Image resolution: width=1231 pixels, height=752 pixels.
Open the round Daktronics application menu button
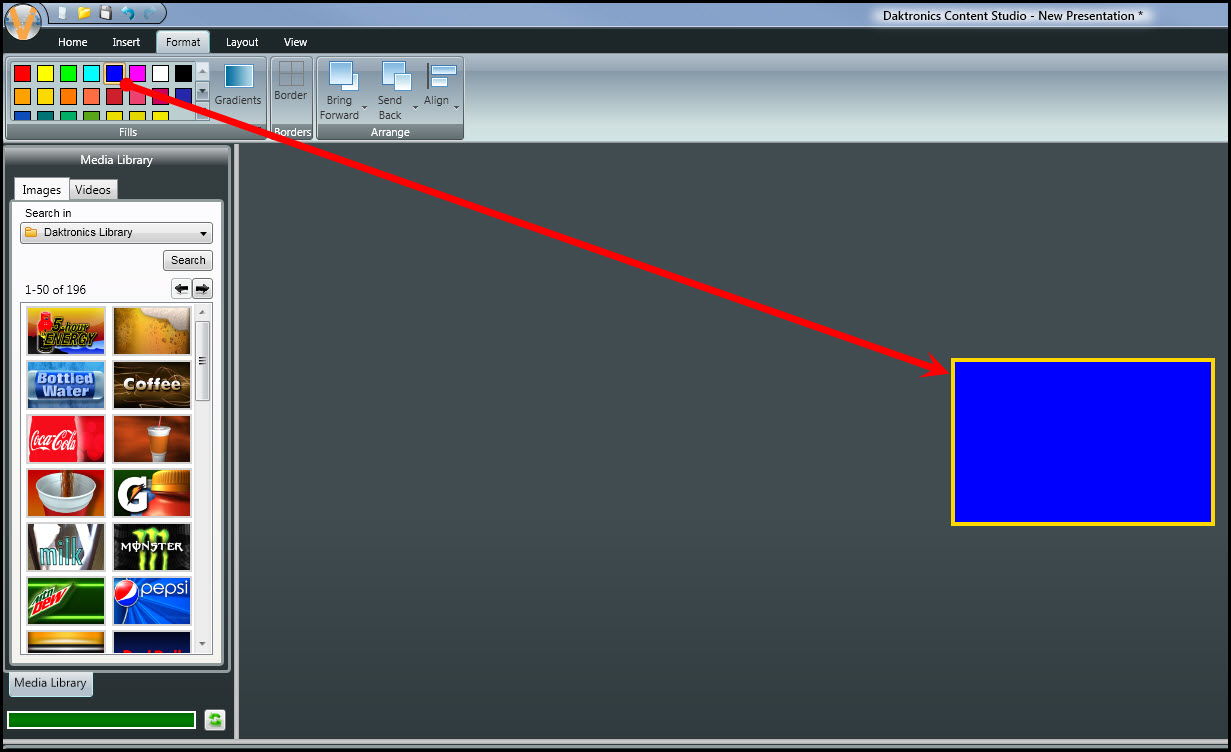point(23,19)
